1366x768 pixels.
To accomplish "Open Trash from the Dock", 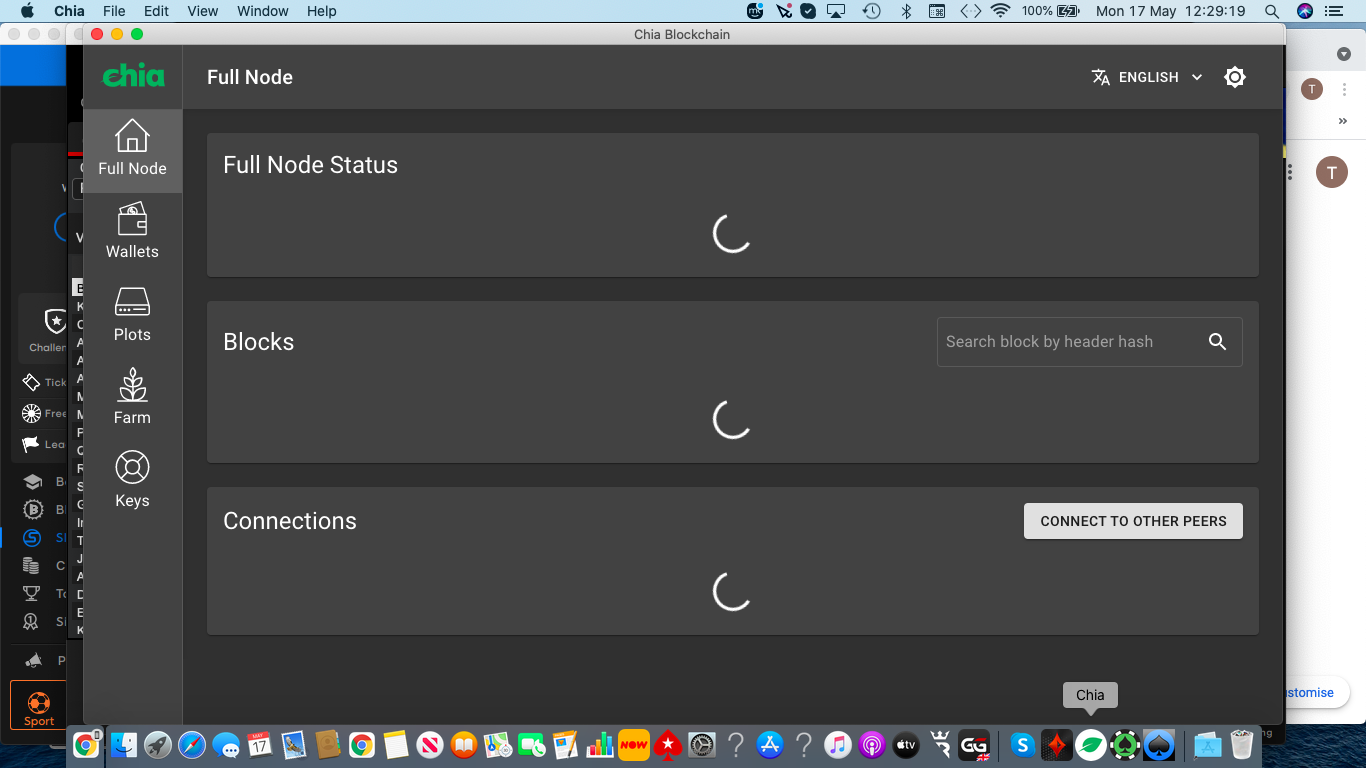I will click(x=1242, y=745).
